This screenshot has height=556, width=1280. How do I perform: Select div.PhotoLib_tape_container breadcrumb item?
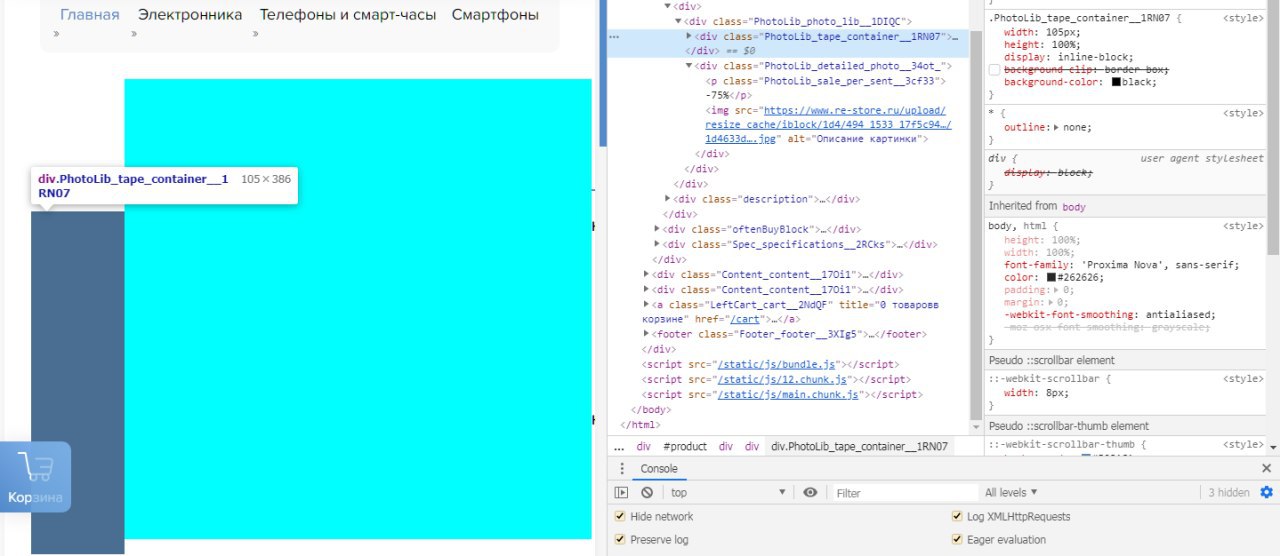[859, 447]
